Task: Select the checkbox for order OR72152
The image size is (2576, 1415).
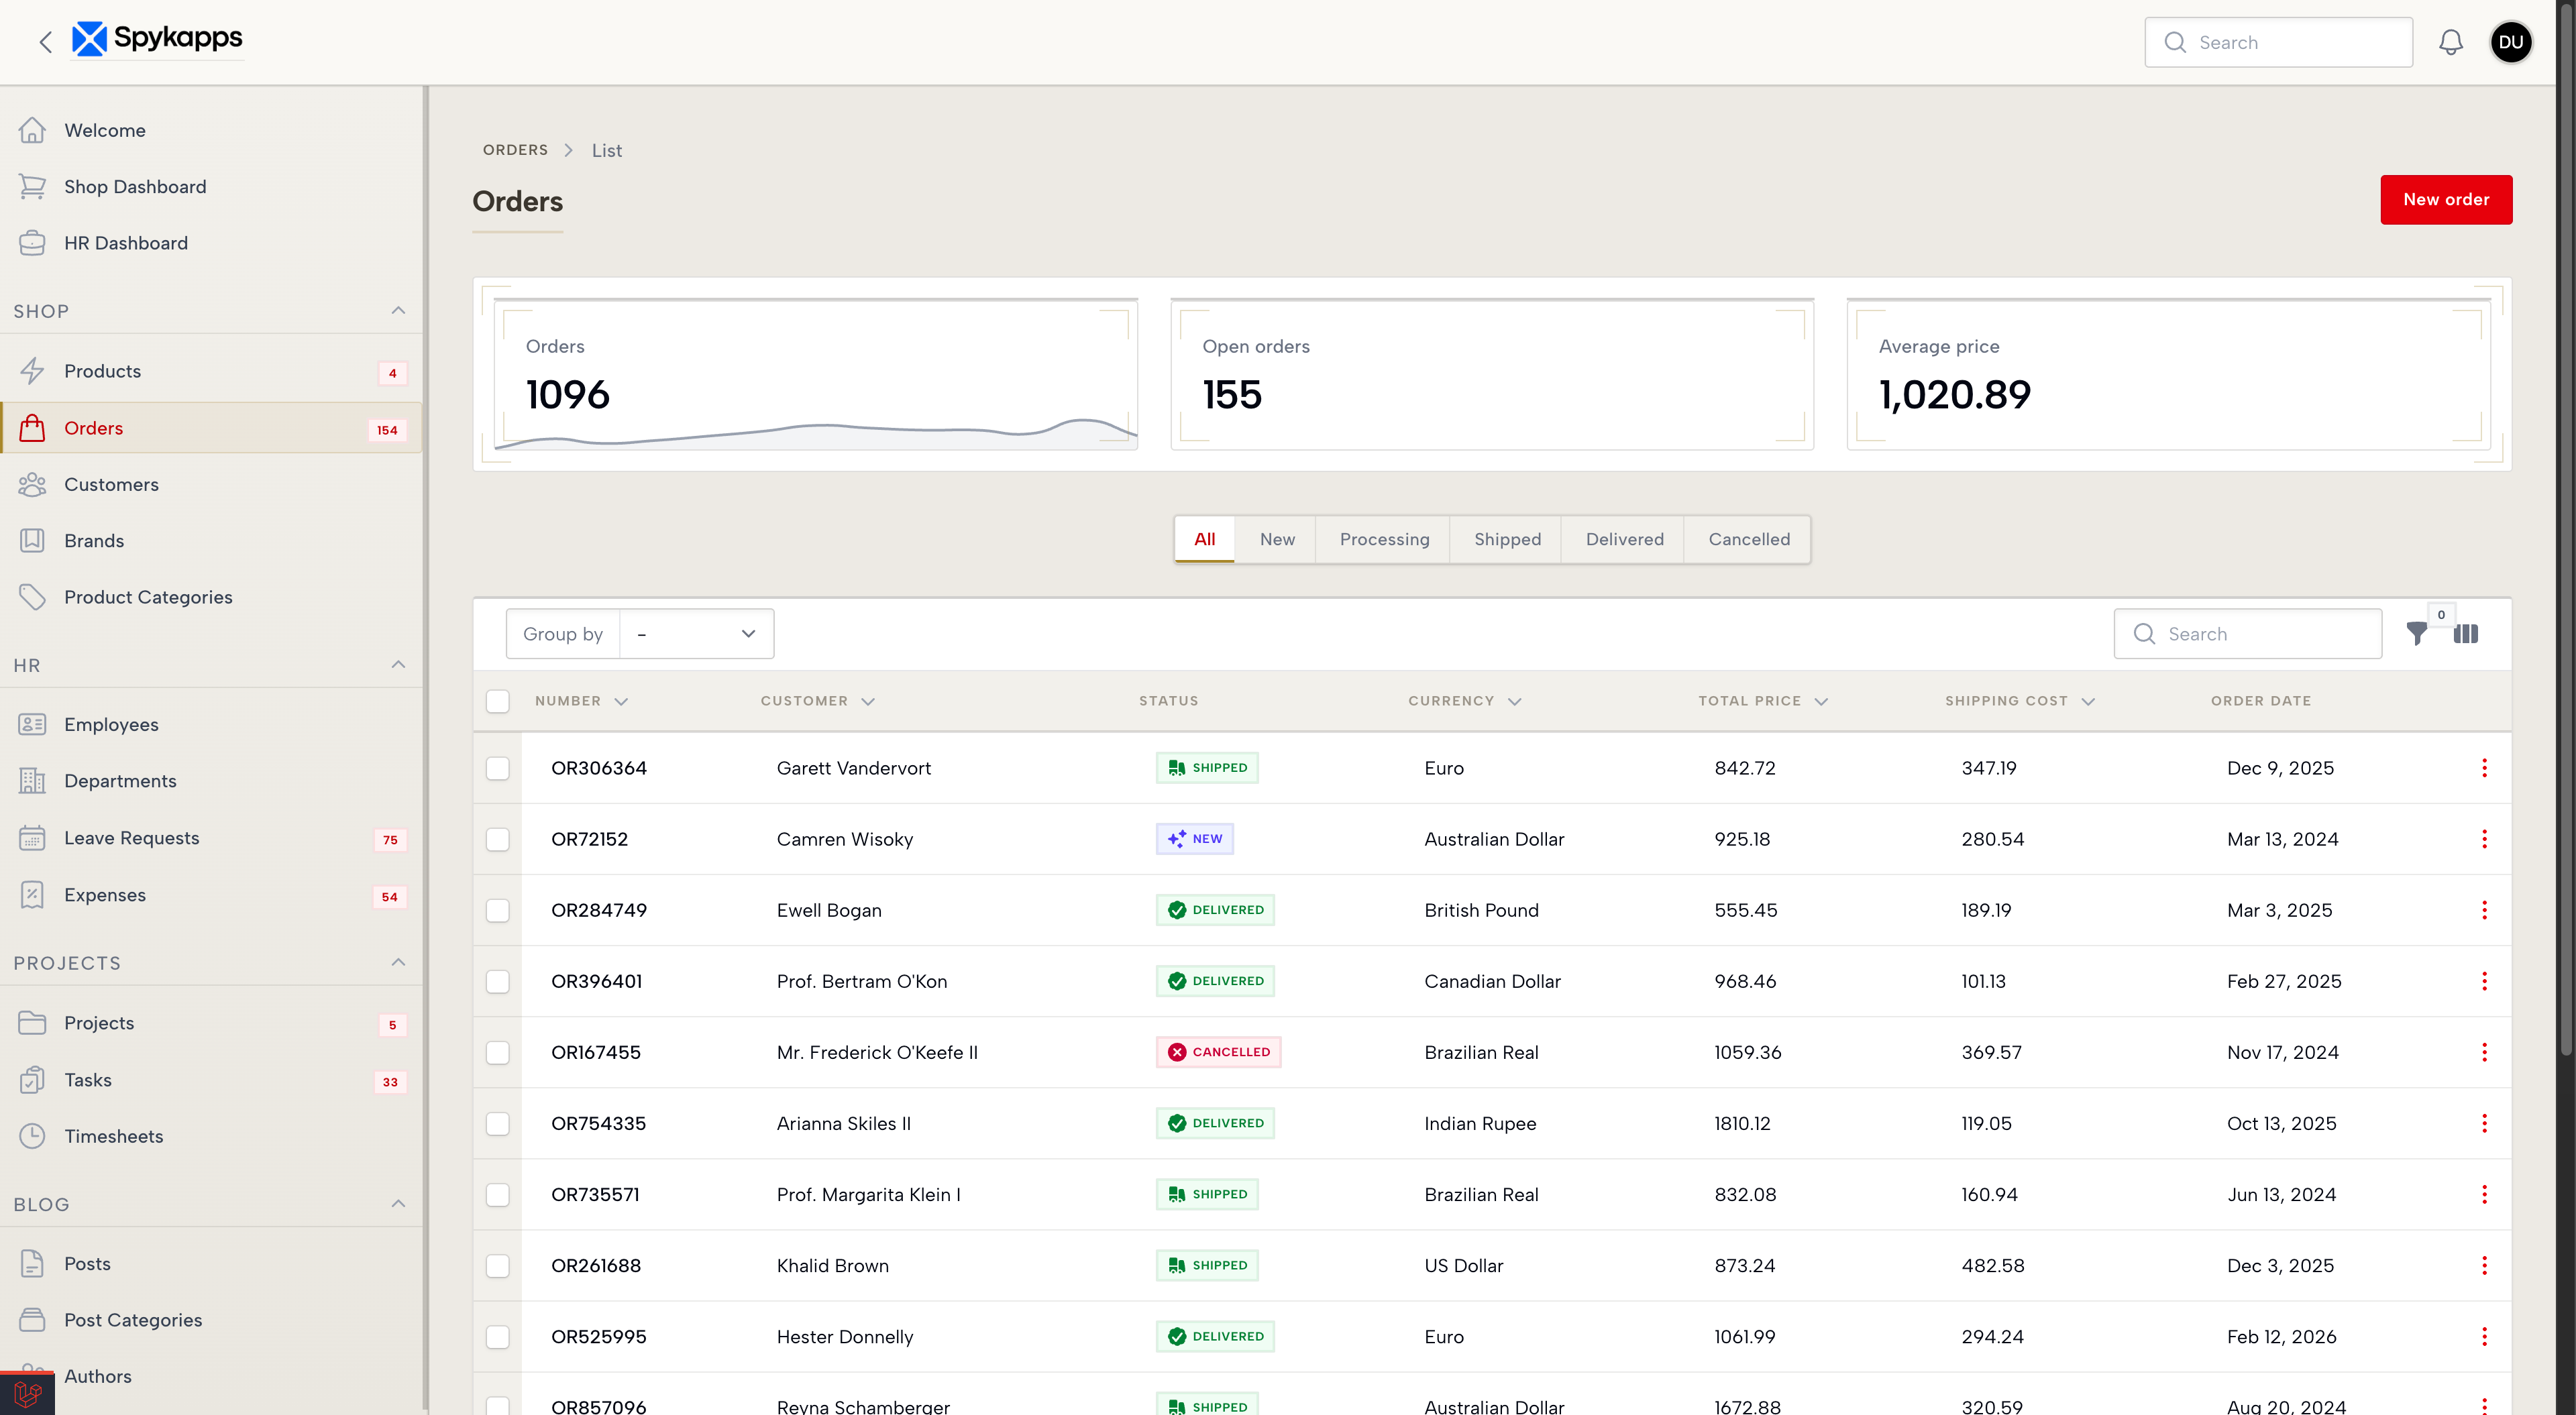Action: 497,839
